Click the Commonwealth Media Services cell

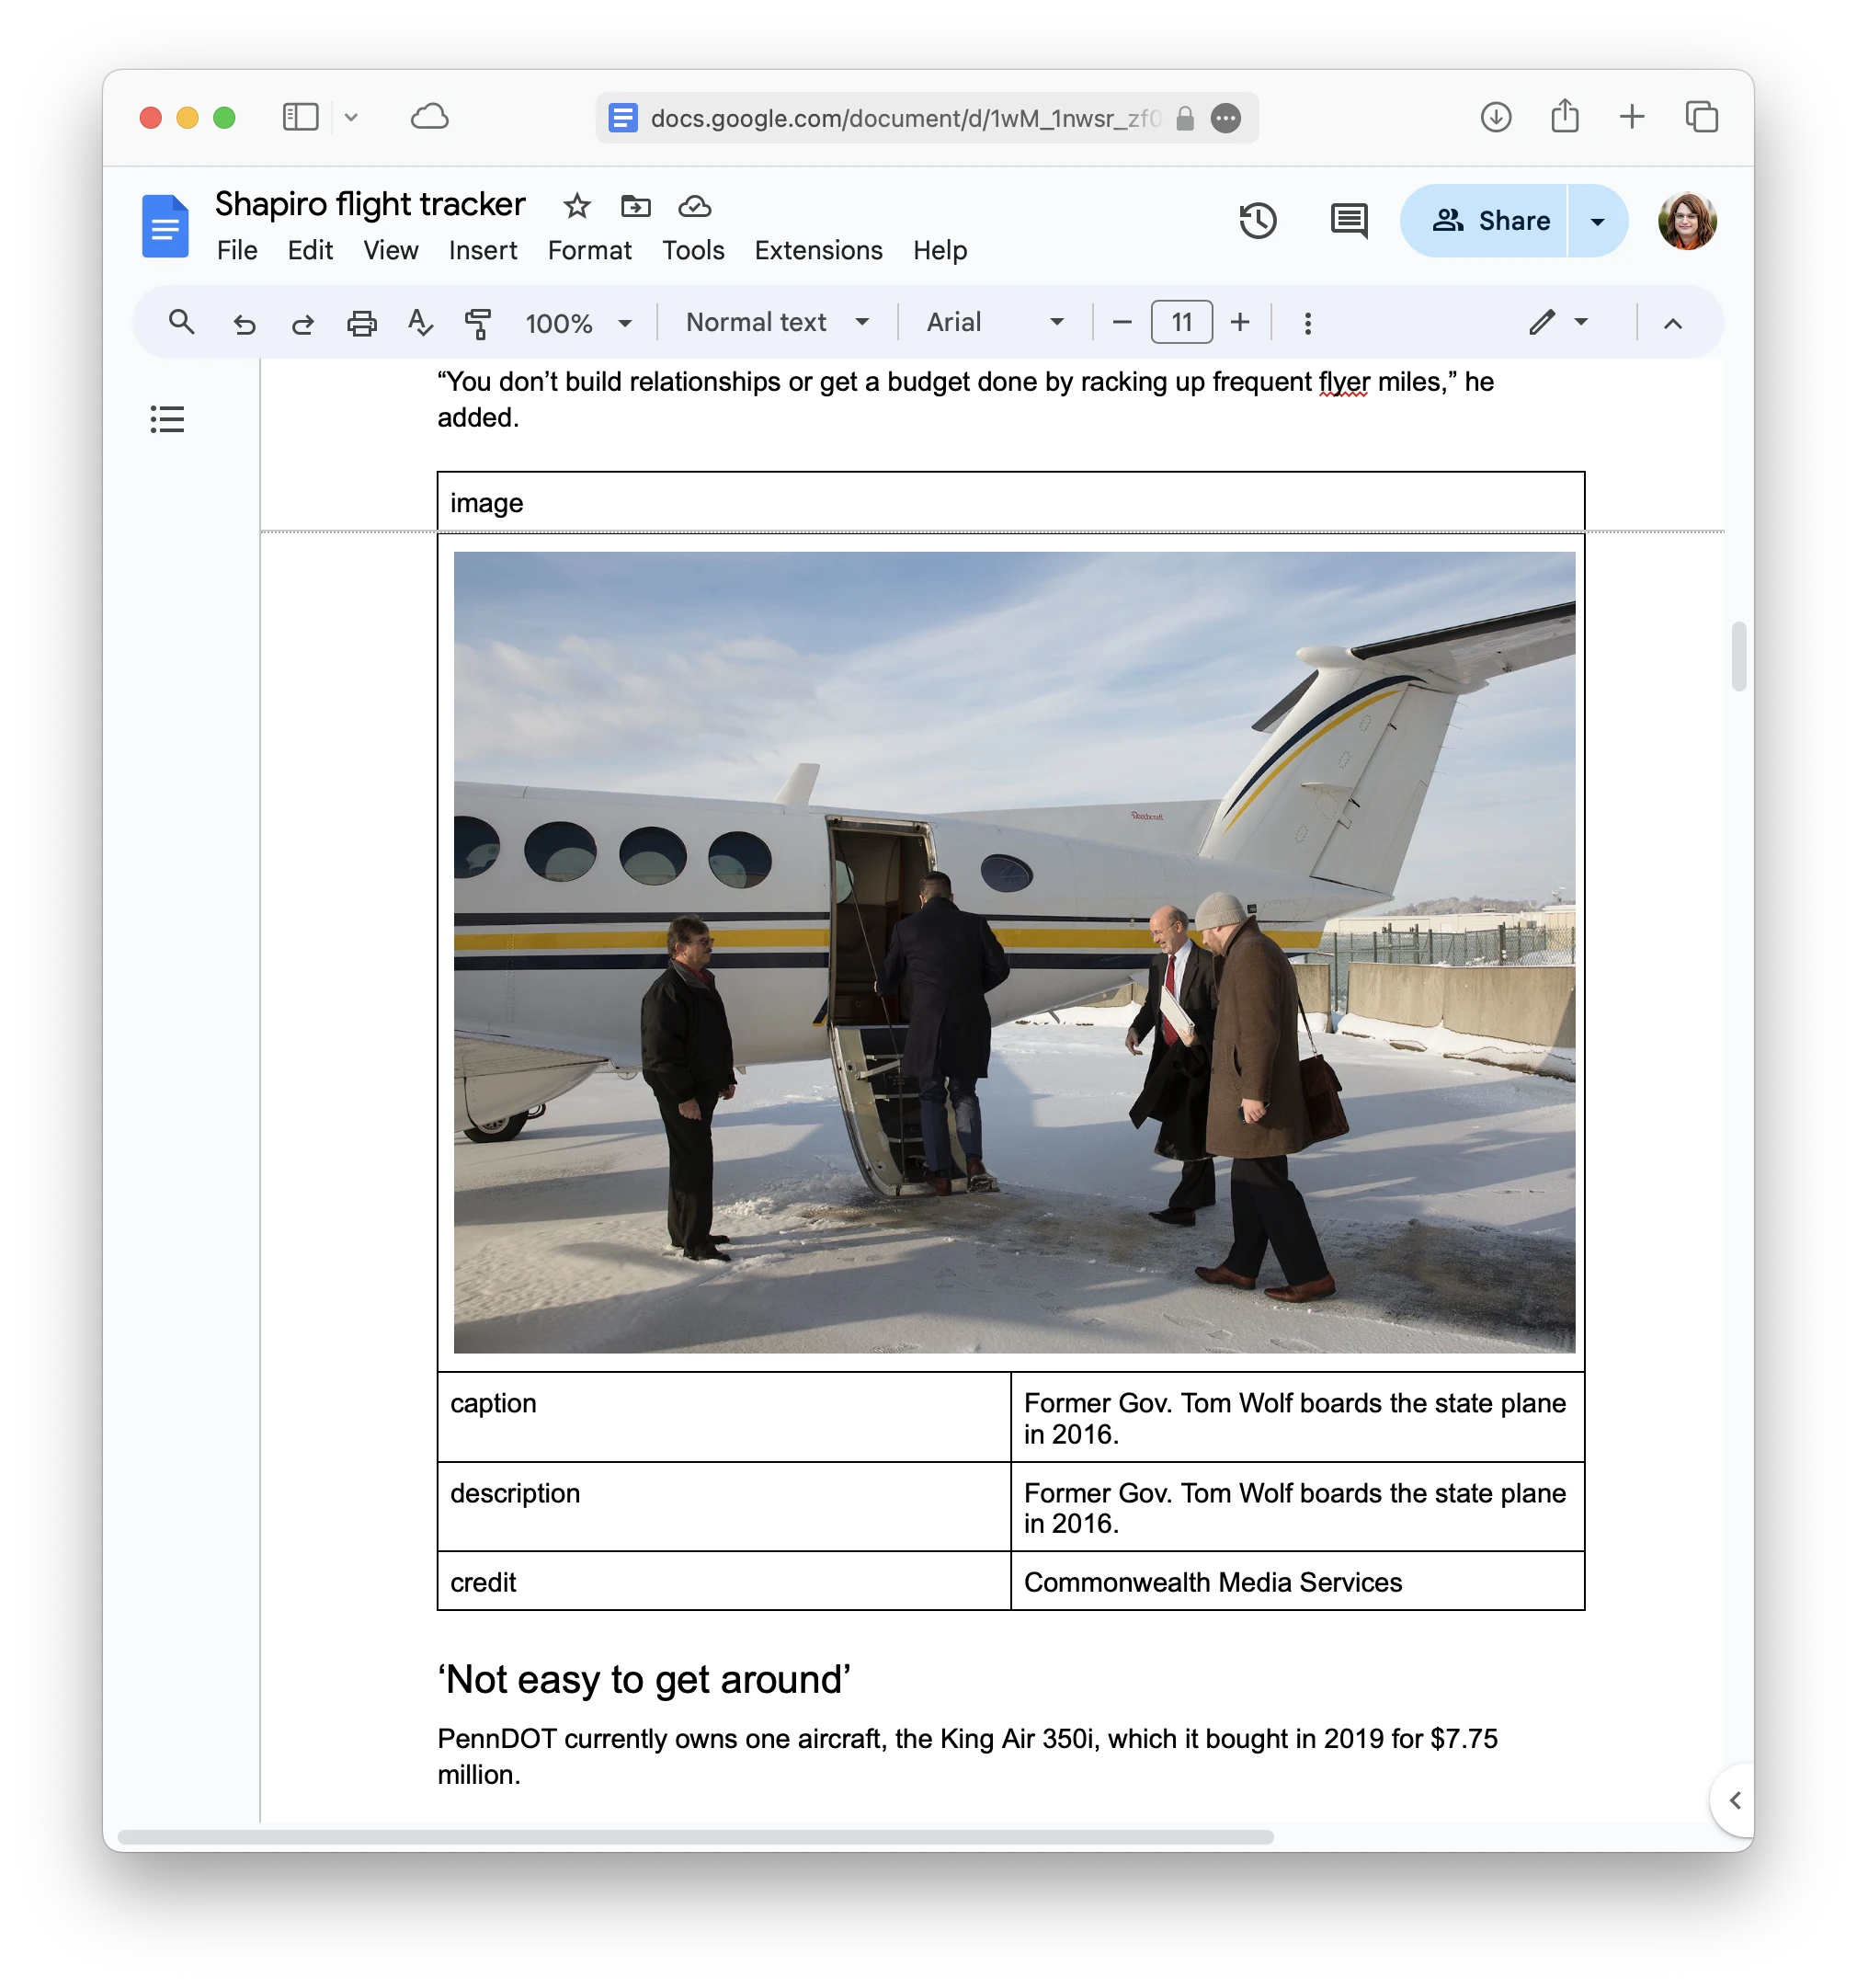pyautogui.click(x=1297, y=1581)
